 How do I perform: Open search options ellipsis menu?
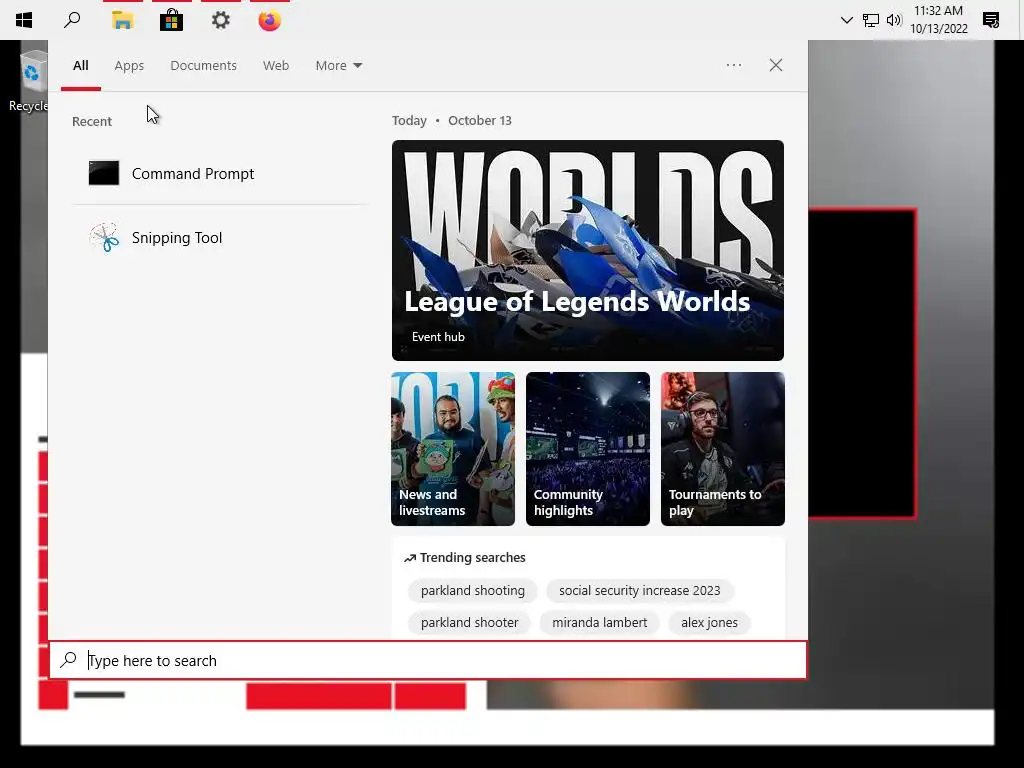click(733, 65)
